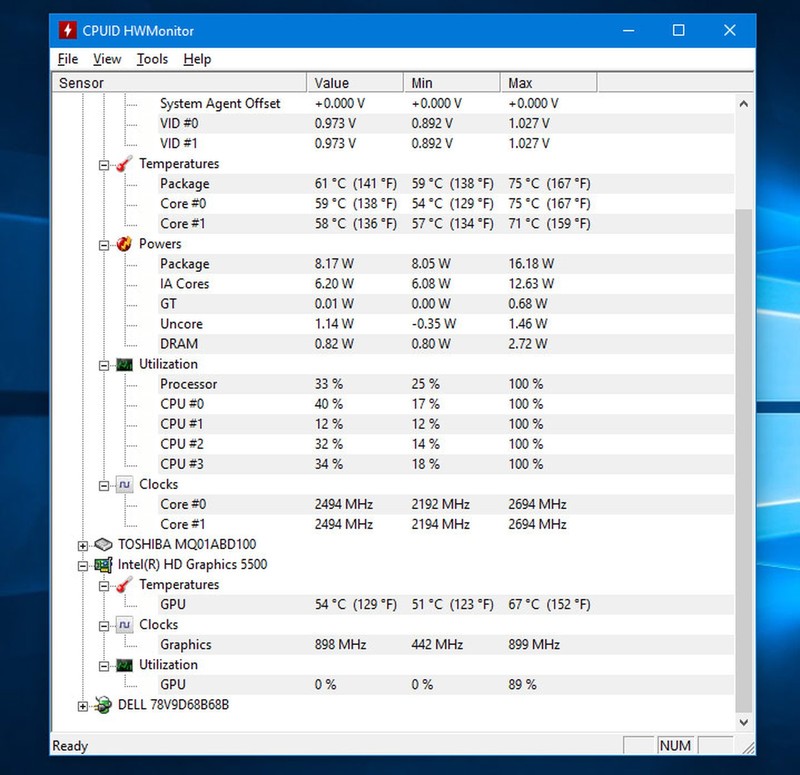Viewport: 800px width, 775px height.
Task: Expand the TOSHIBA MQ01ABD100 tree node
Action: tap(83, 545)
